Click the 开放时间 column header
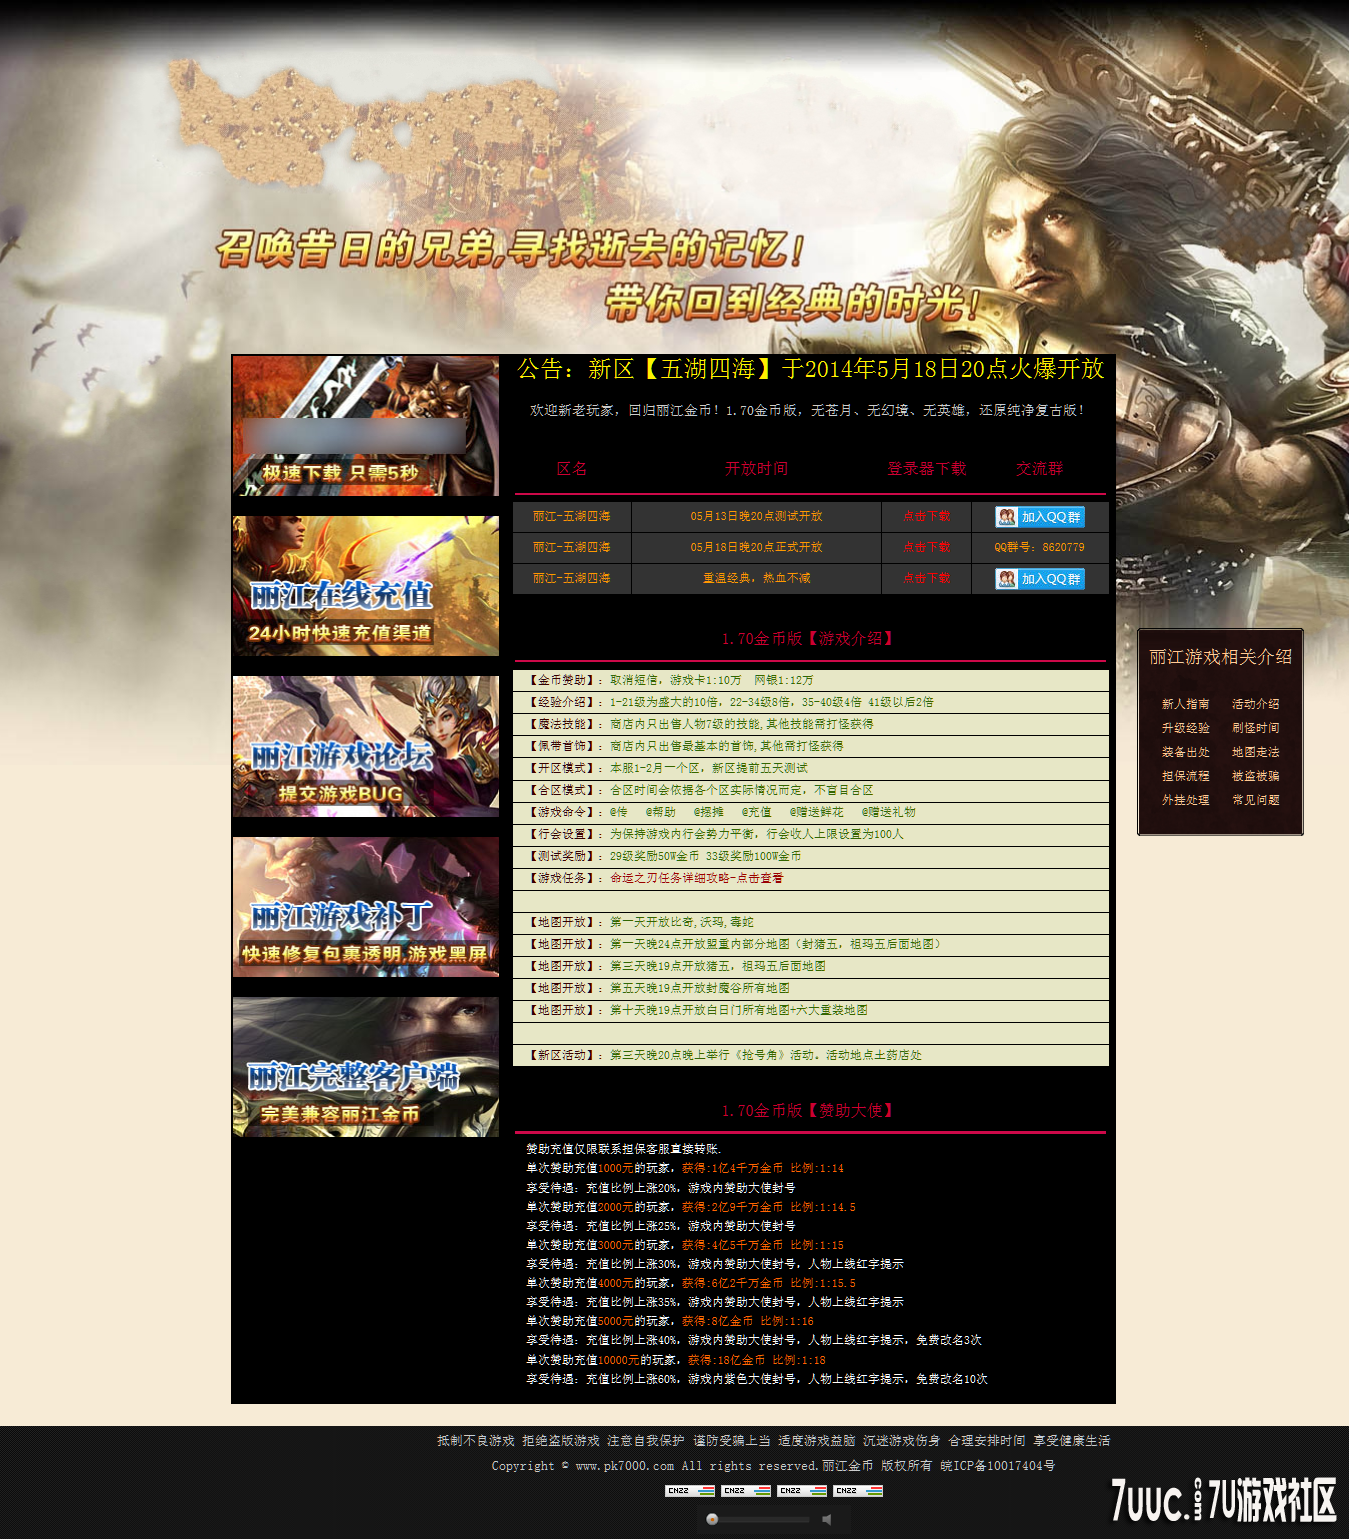1349x1539 pixels. [756, 469]
